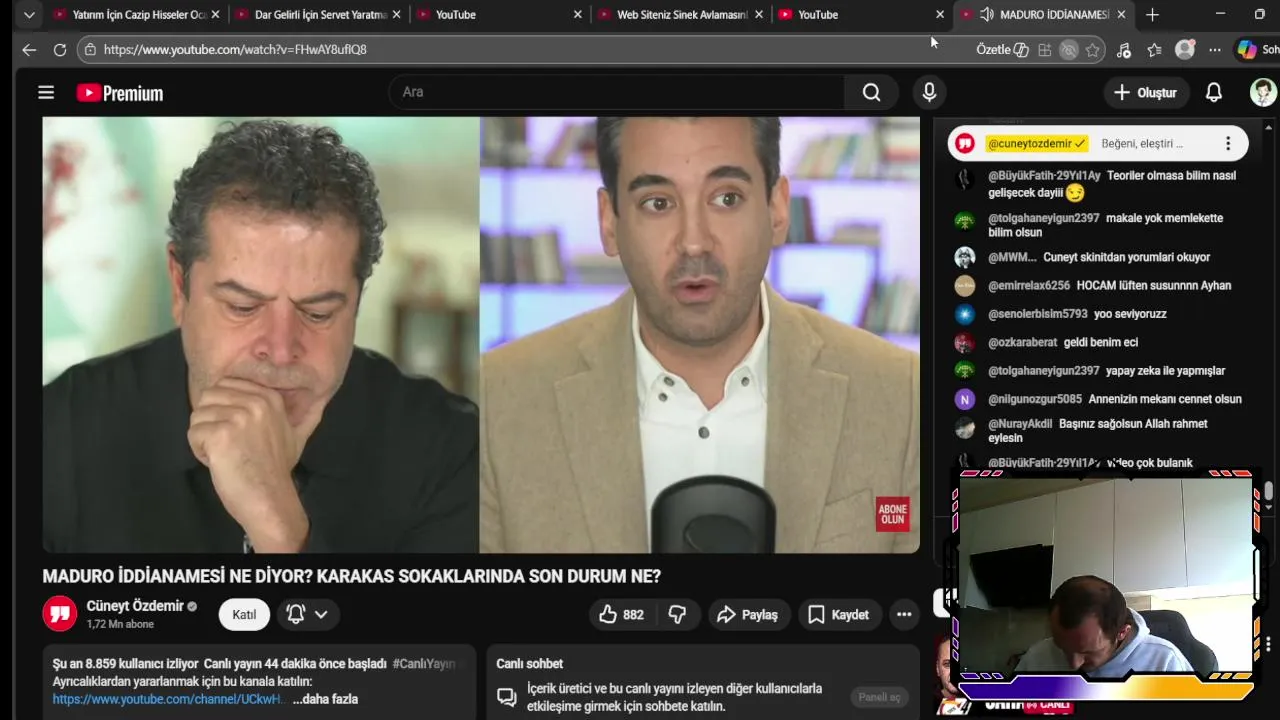The image size is (1280, 720).
Task: Open Edge settings and more ellipsis
Action: 1215,49
